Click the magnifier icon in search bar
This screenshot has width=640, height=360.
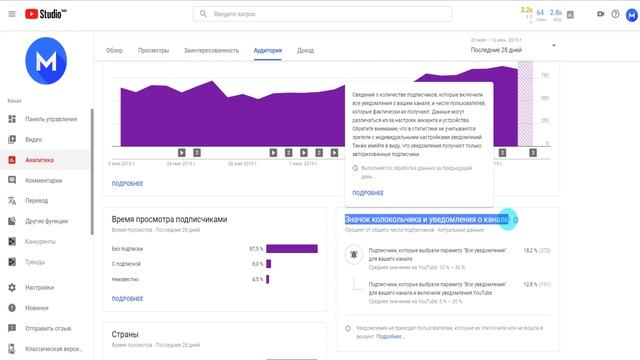pos(203,14)
